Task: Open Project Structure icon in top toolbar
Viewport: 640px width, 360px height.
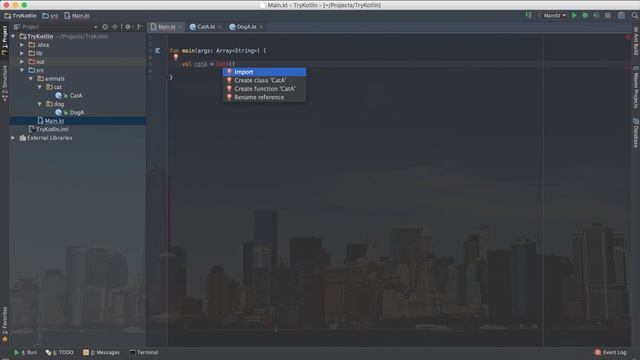Action: tap(621, 16)
